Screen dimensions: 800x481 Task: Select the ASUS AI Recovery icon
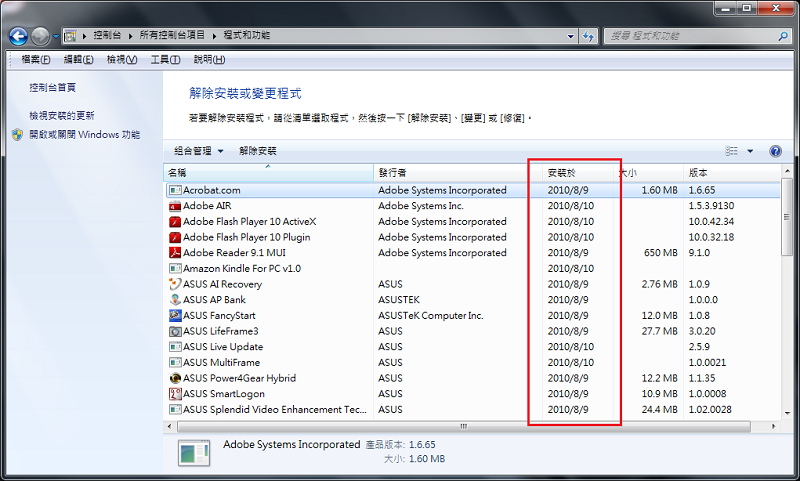point(175,284)
